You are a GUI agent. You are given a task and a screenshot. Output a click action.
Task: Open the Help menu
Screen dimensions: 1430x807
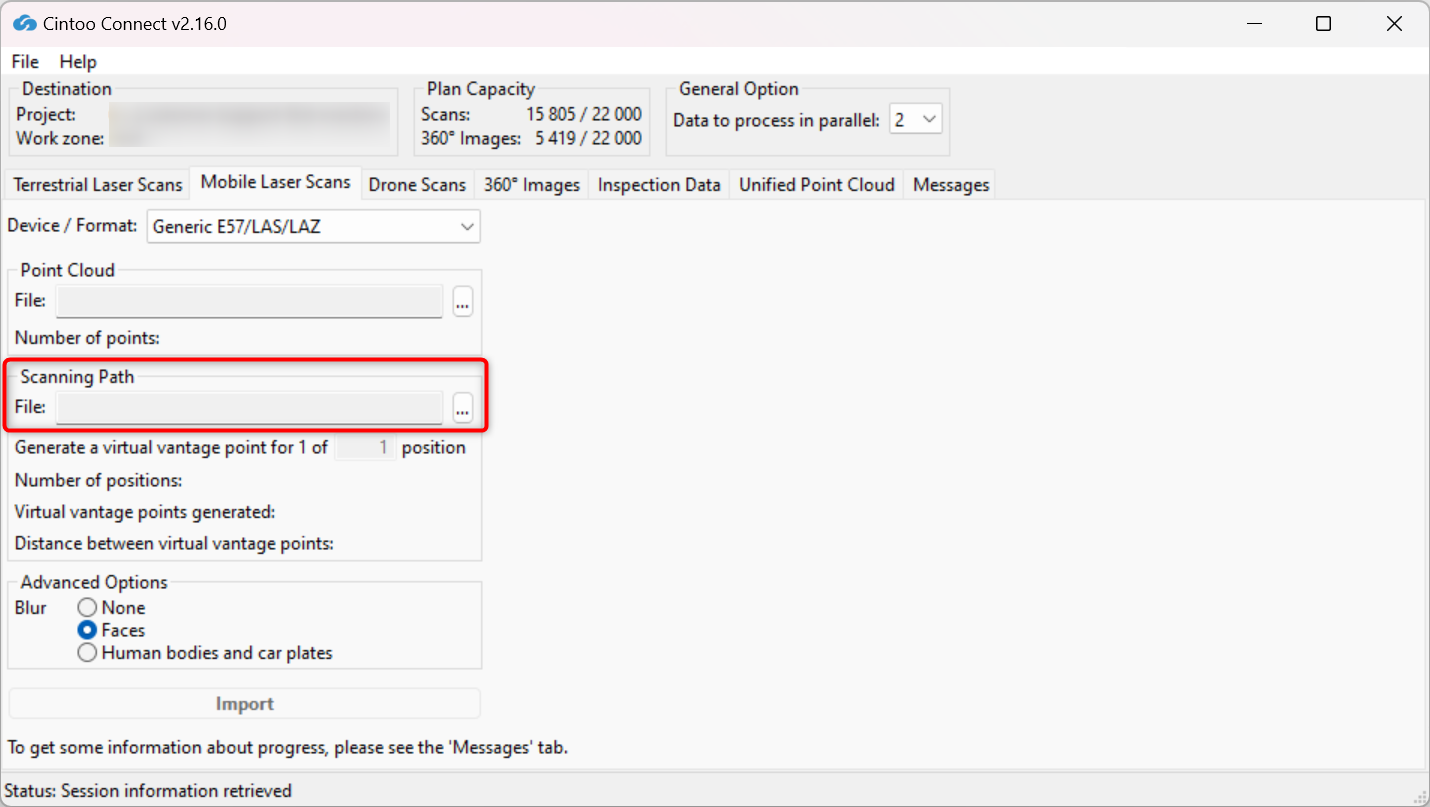(78, 62)
